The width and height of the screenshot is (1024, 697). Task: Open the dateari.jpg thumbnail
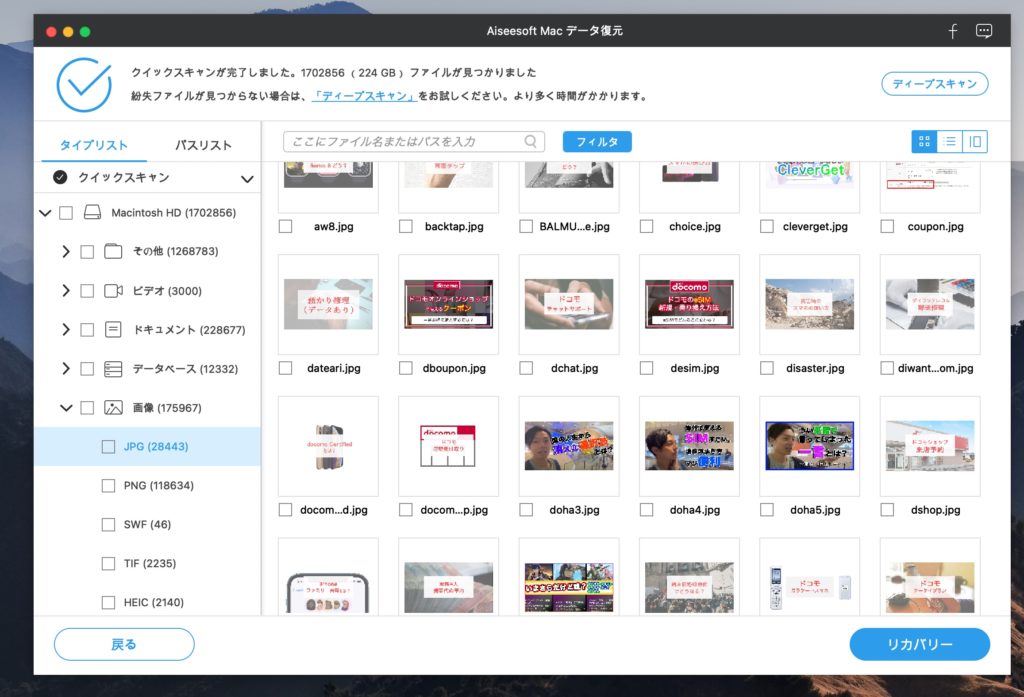point(328,304)
